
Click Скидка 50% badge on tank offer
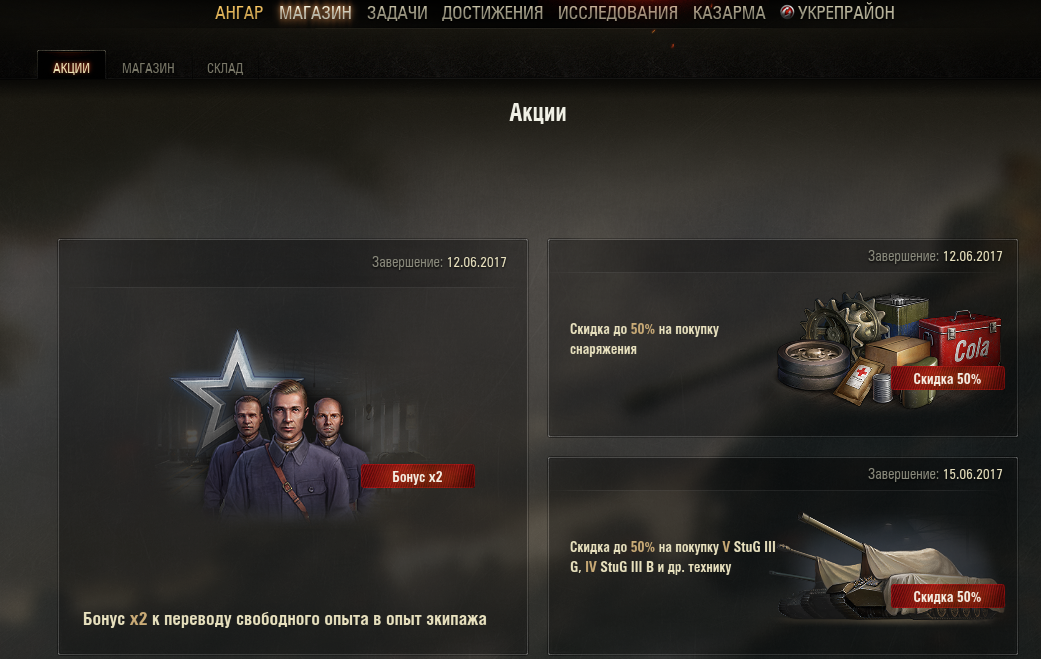point(947,597)
